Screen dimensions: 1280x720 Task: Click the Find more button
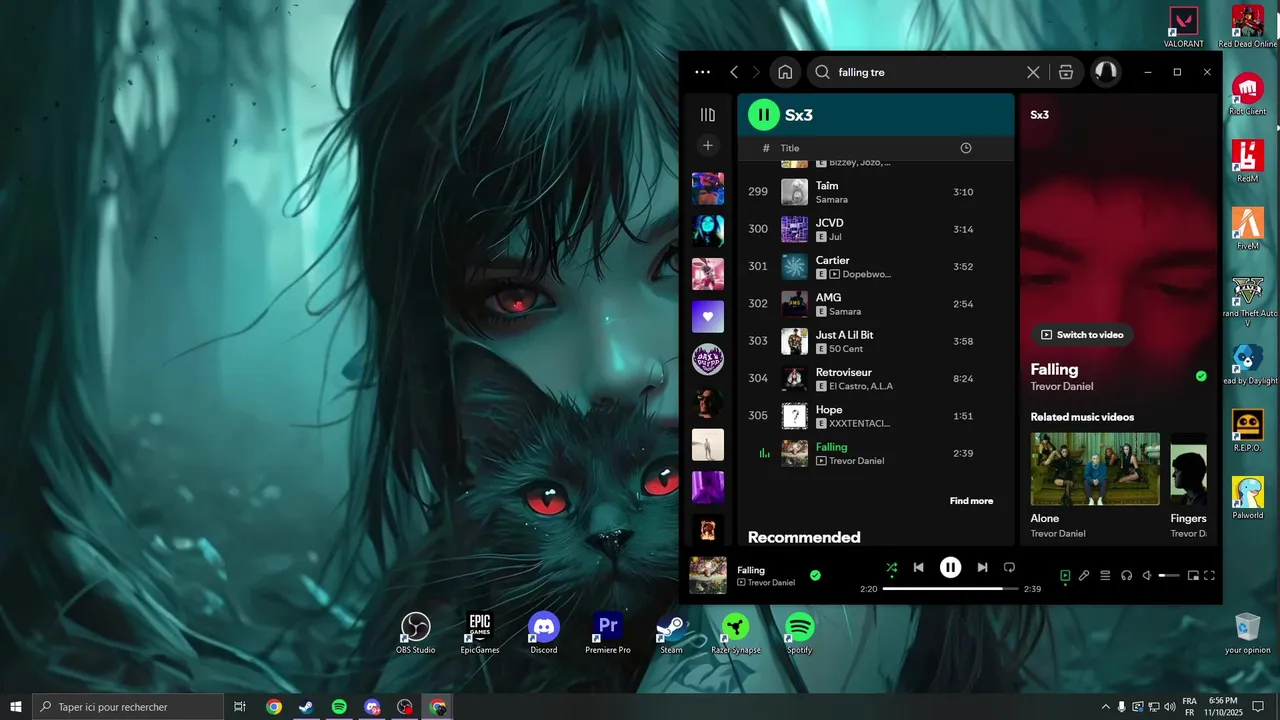[971, 501]
